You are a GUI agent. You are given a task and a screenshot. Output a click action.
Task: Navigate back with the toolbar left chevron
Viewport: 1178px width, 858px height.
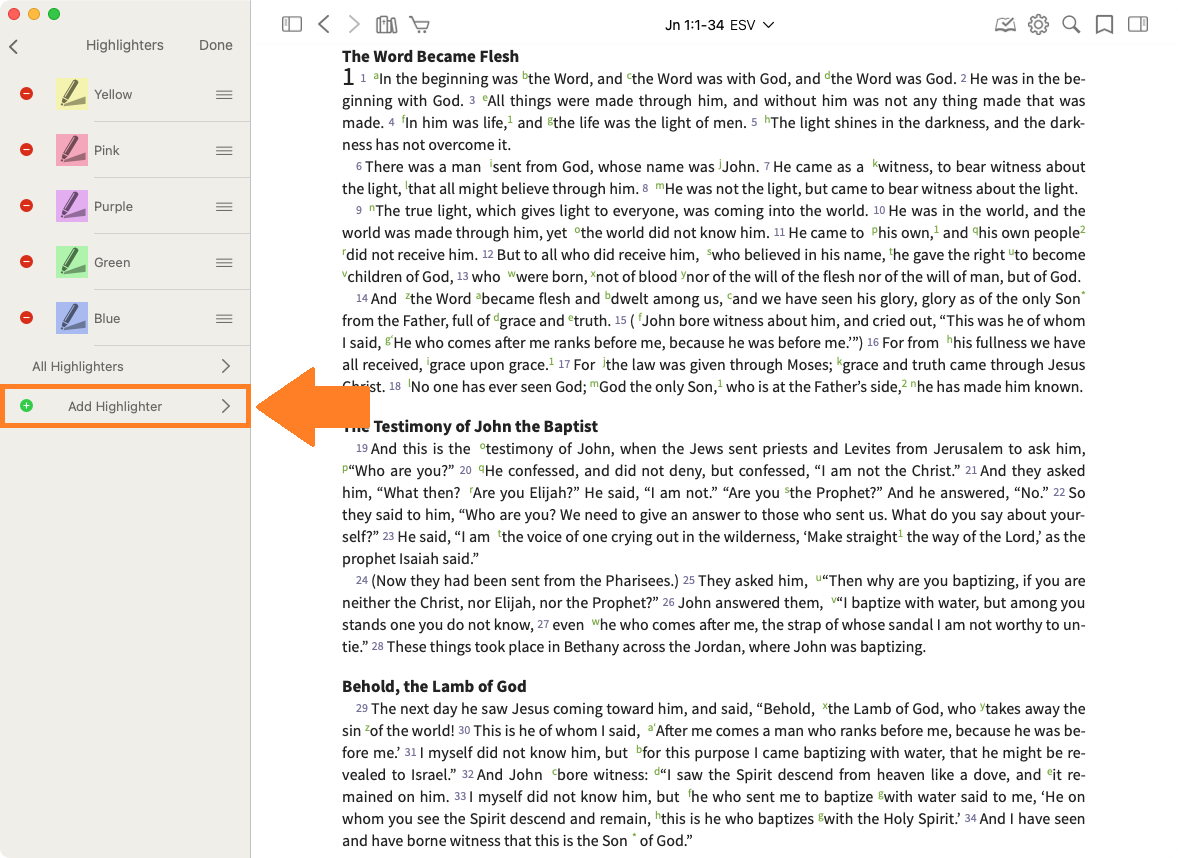click(x=323, y=25)
